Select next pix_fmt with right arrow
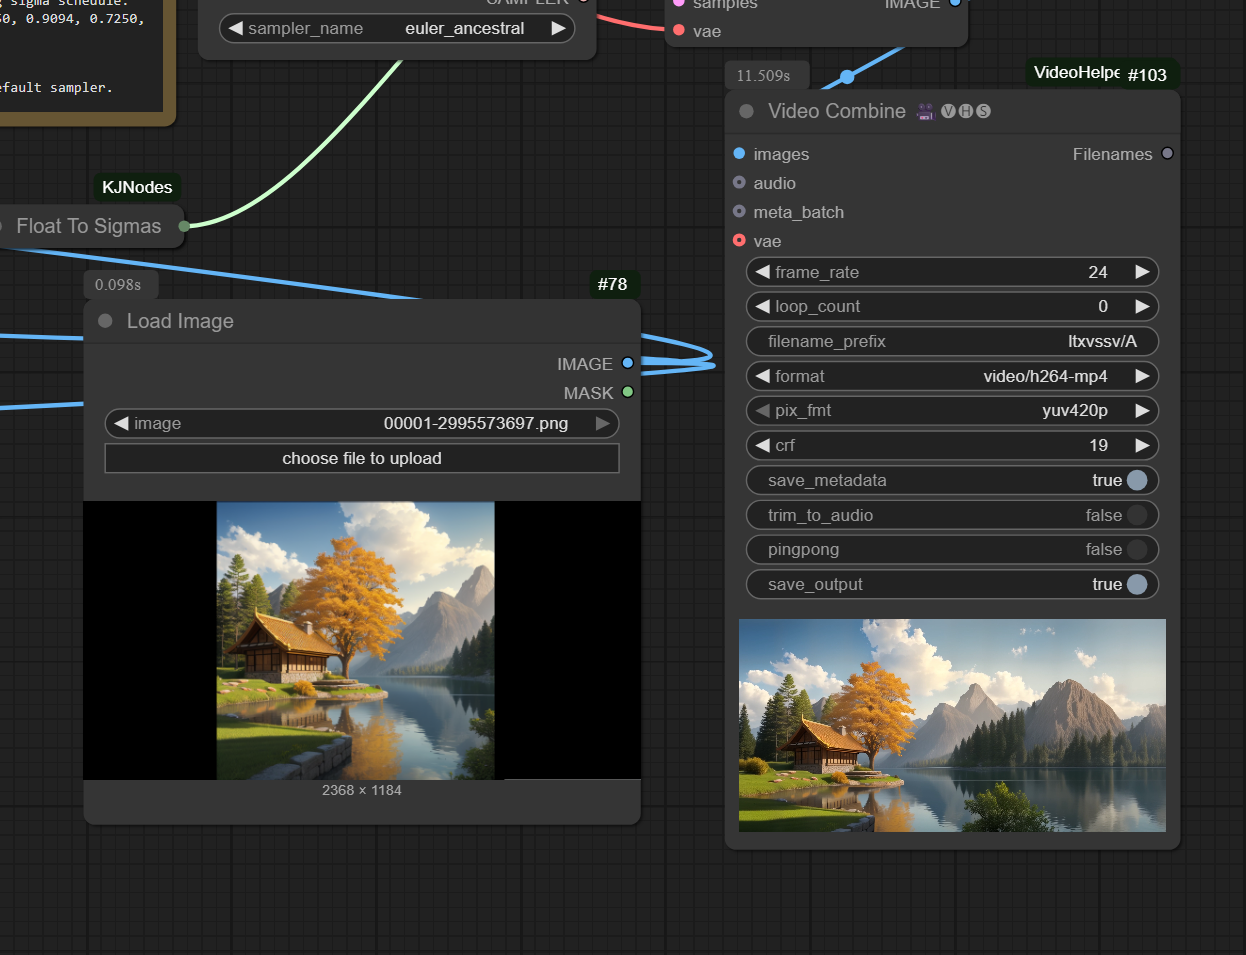This screenshot has height=955, width=1246. click(1142, 410)
